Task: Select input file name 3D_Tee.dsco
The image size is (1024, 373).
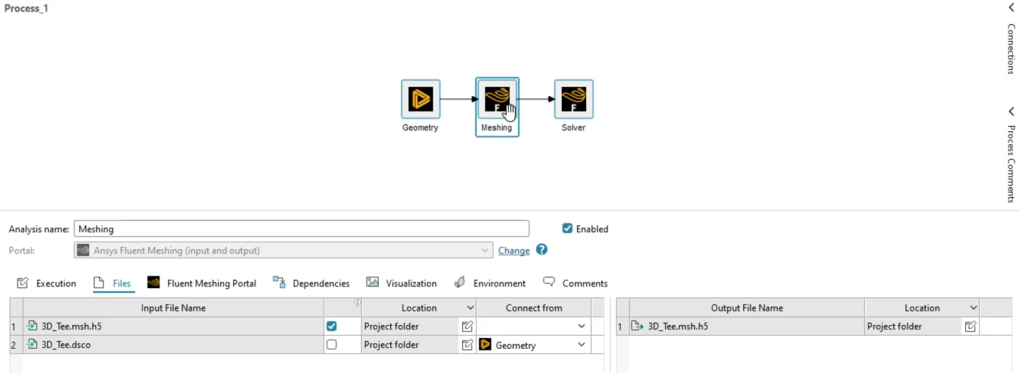Action: (66, 345)
